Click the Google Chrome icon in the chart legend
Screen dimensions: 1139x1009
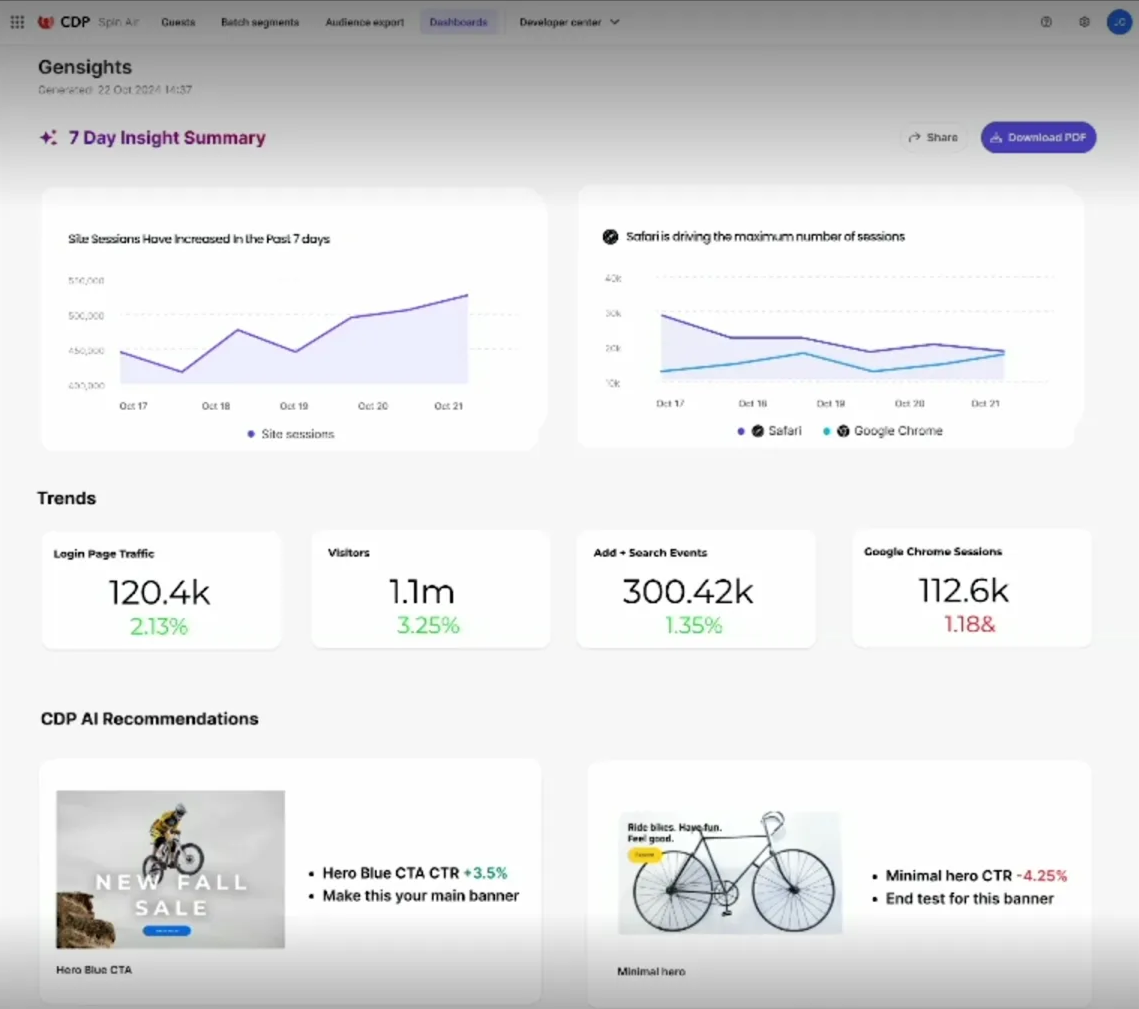point(845,431)
